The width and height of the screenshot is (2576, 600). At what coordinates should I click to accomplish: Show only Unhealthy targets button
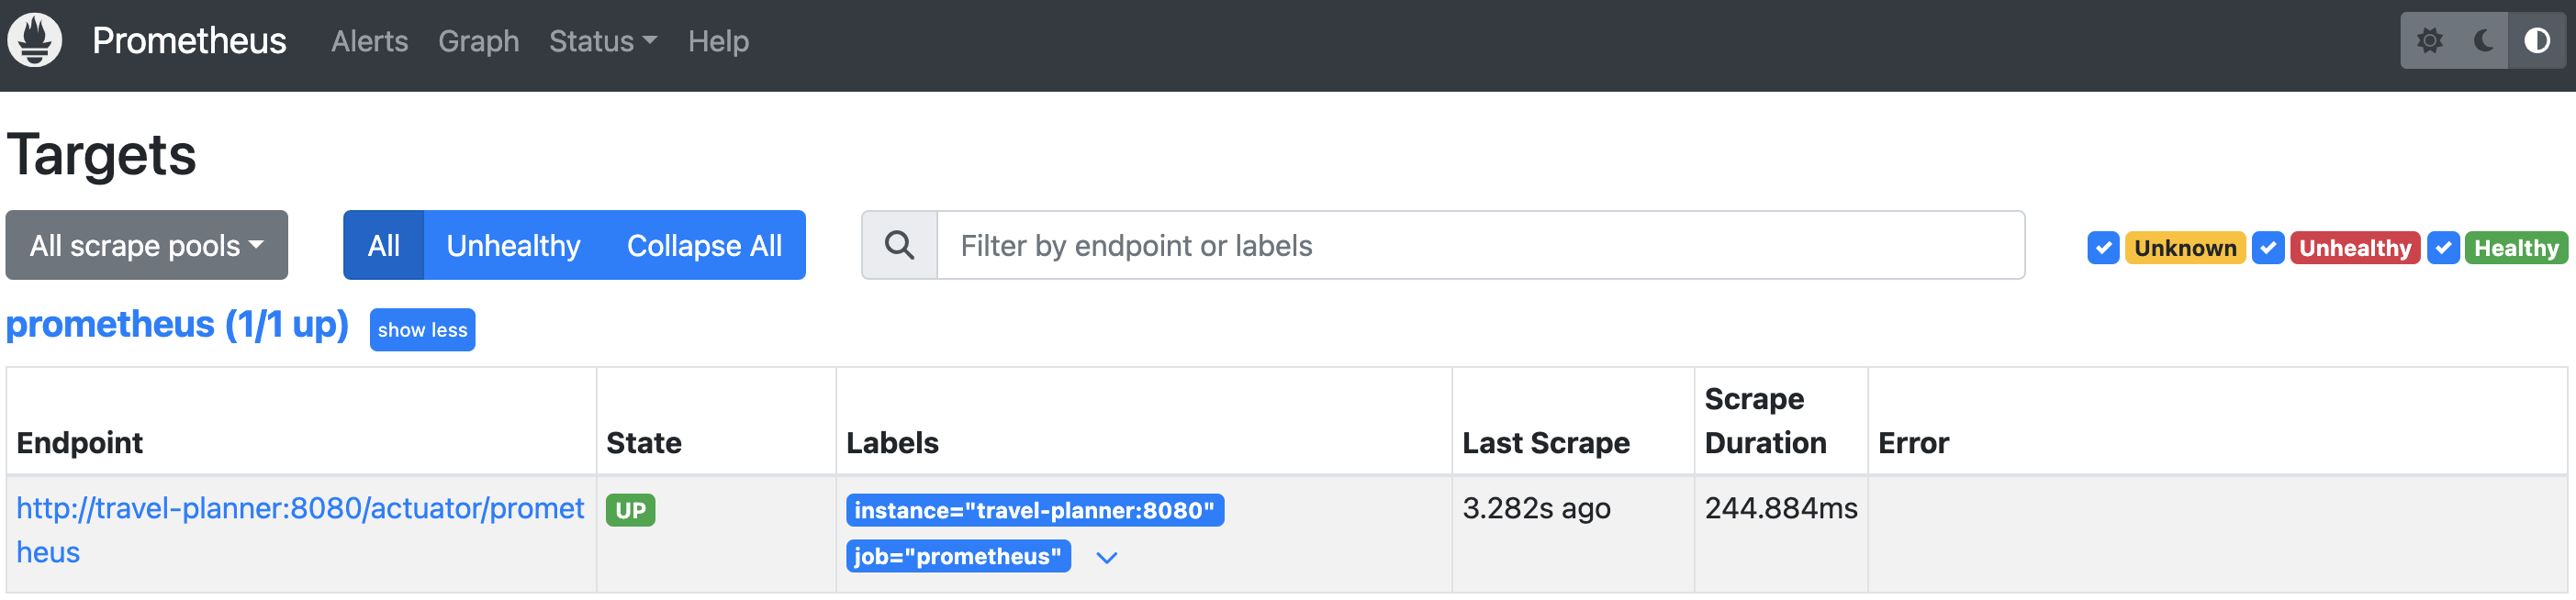pyautogui.click(x=513, y=245)
